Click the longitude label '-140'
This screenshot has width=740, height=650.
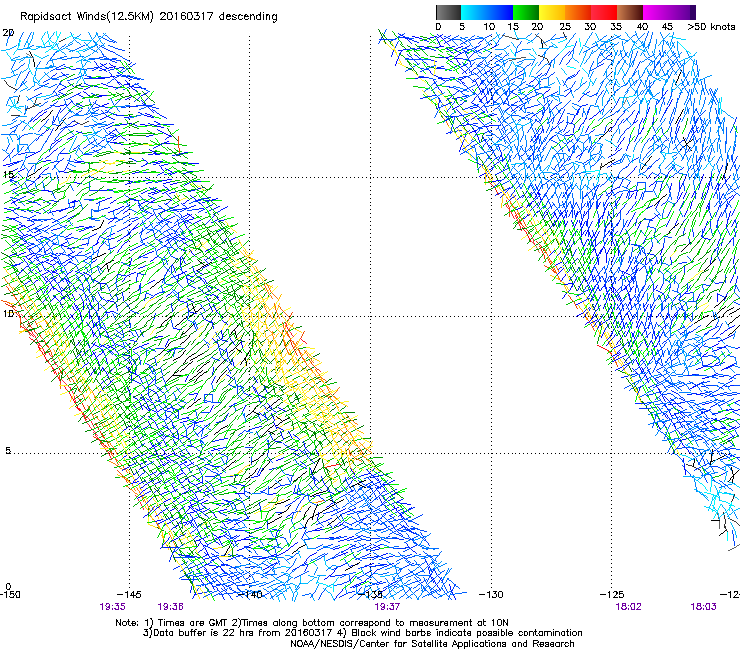pyautogui.click(x=250, y=595)
